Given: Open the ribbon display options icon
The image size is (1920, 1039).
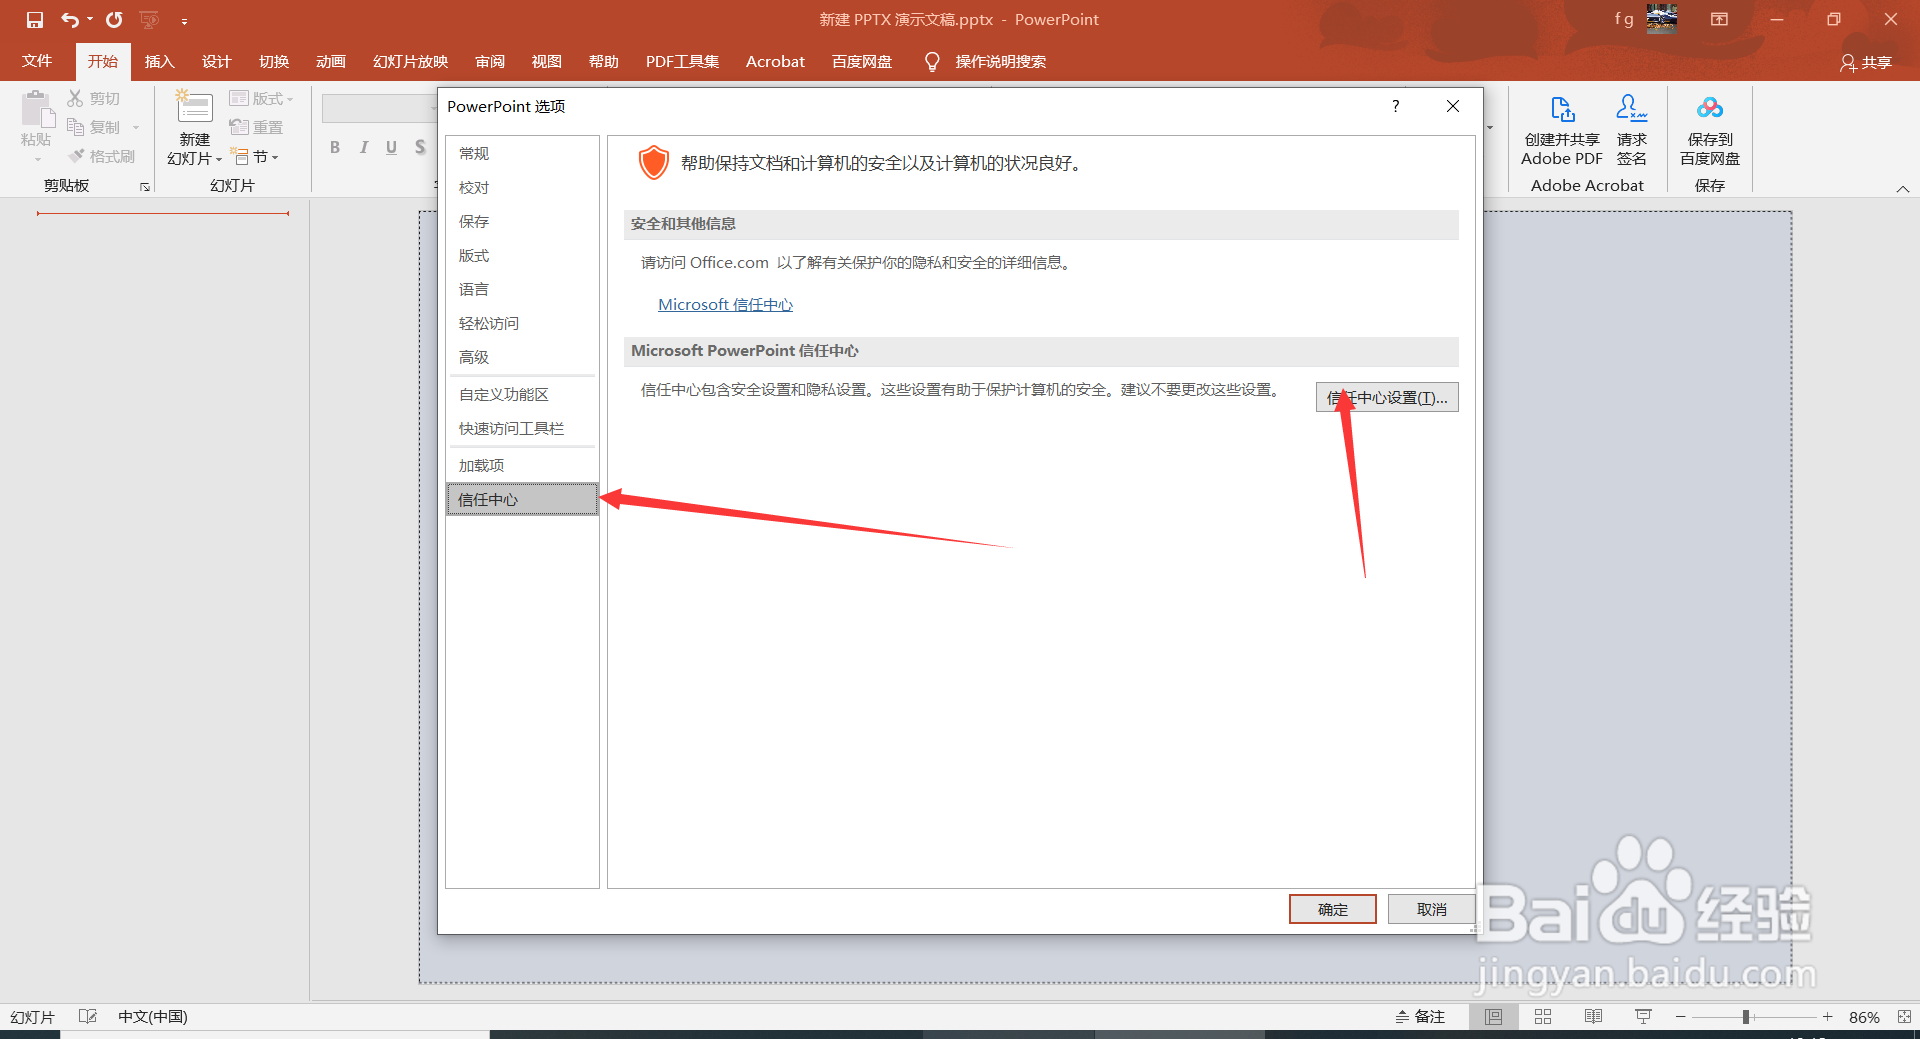Looking at the screenshot, I should point(1719,20).
